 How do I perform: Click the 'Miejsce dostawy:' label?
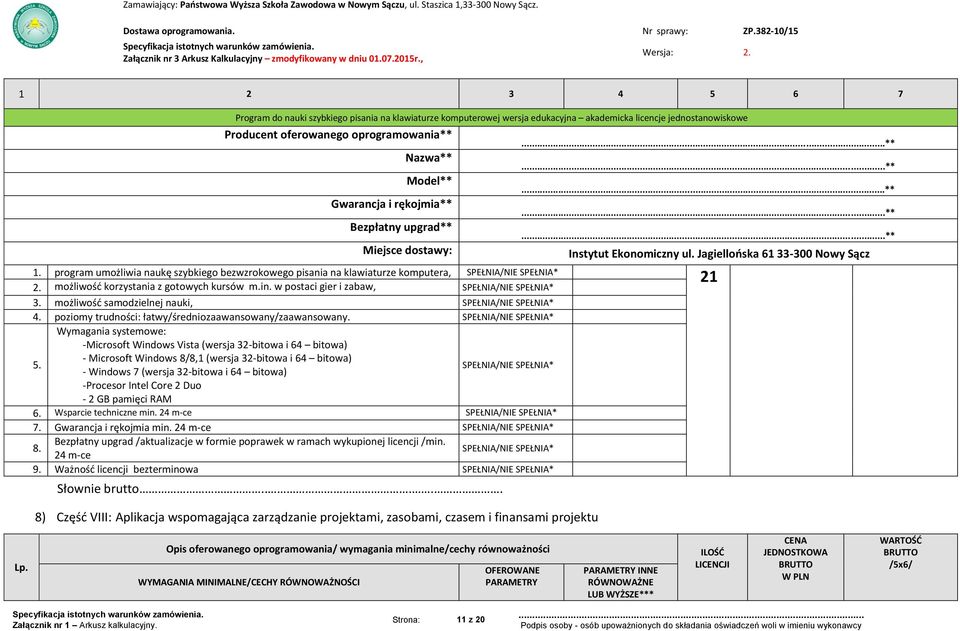pos(407,250)
